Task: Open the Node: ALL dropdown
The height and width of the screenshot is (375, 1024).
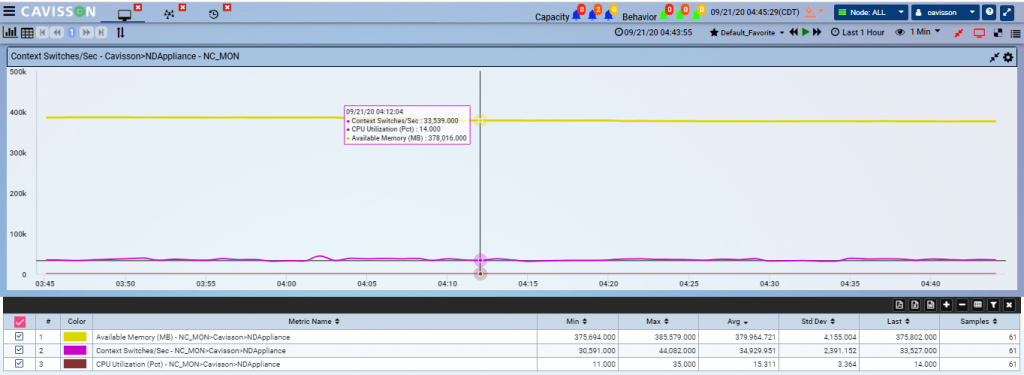Action: point(871,12)
